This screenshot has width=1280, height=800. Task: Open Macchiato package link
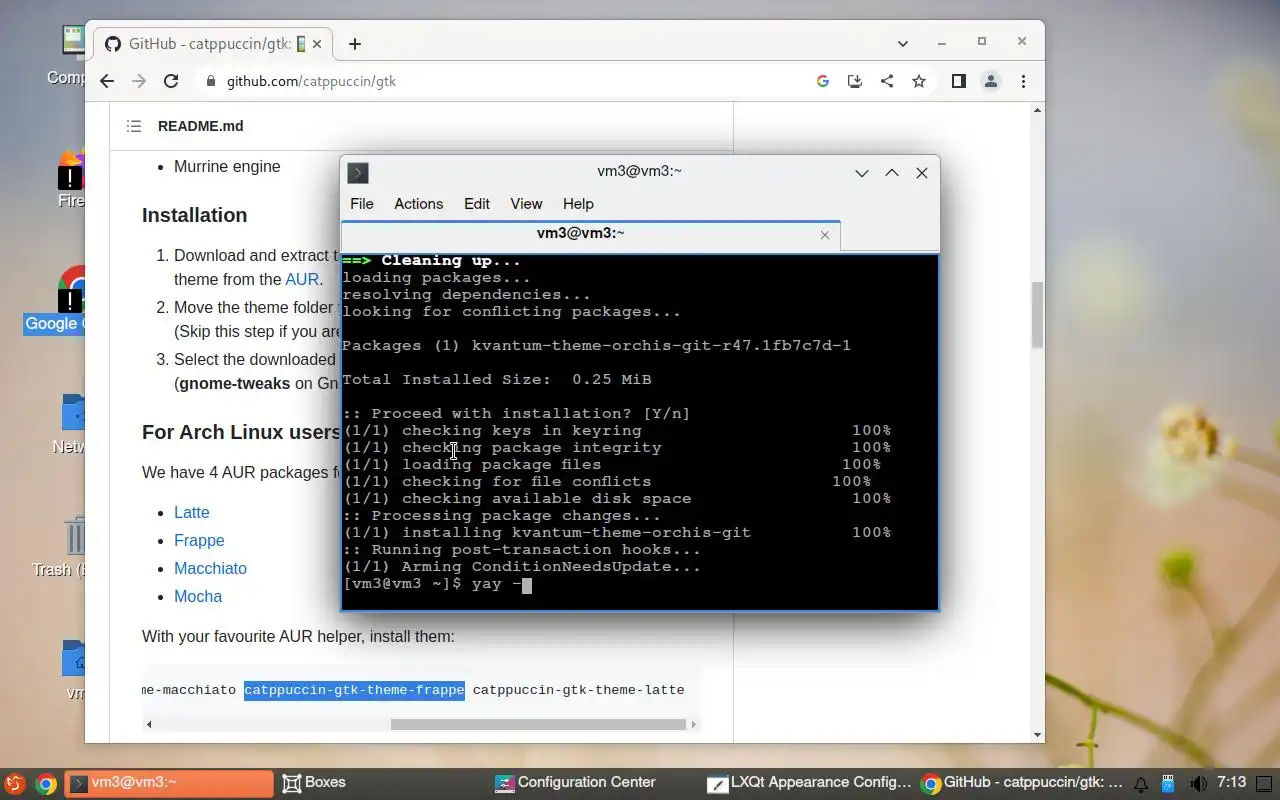tap(210, 568)
